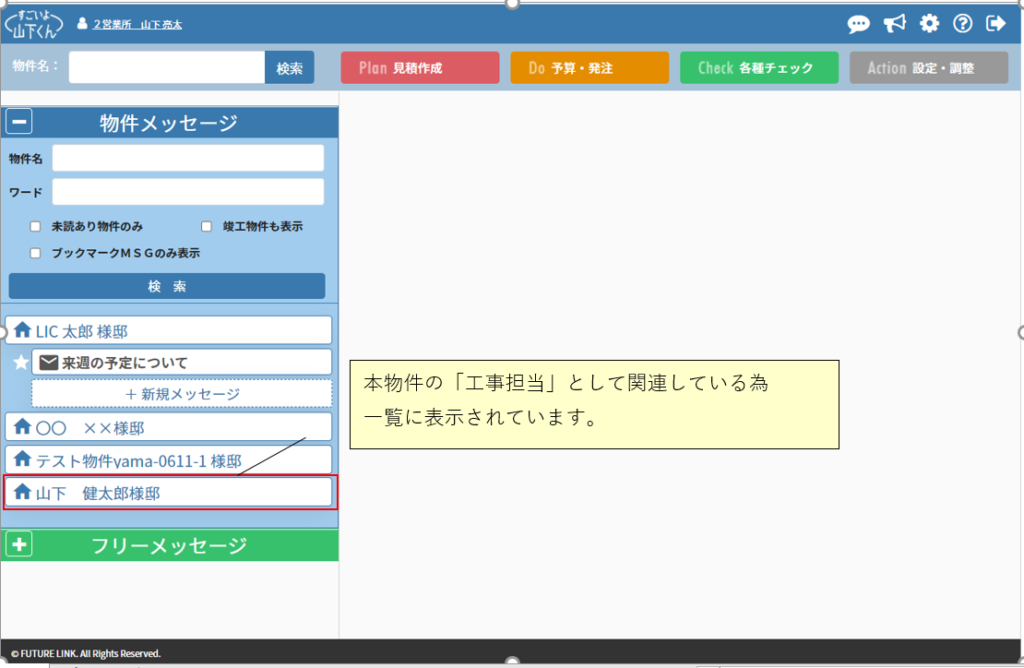
Task: Expand the フリーメッセージ panel
Action: [x=18, y=544]
